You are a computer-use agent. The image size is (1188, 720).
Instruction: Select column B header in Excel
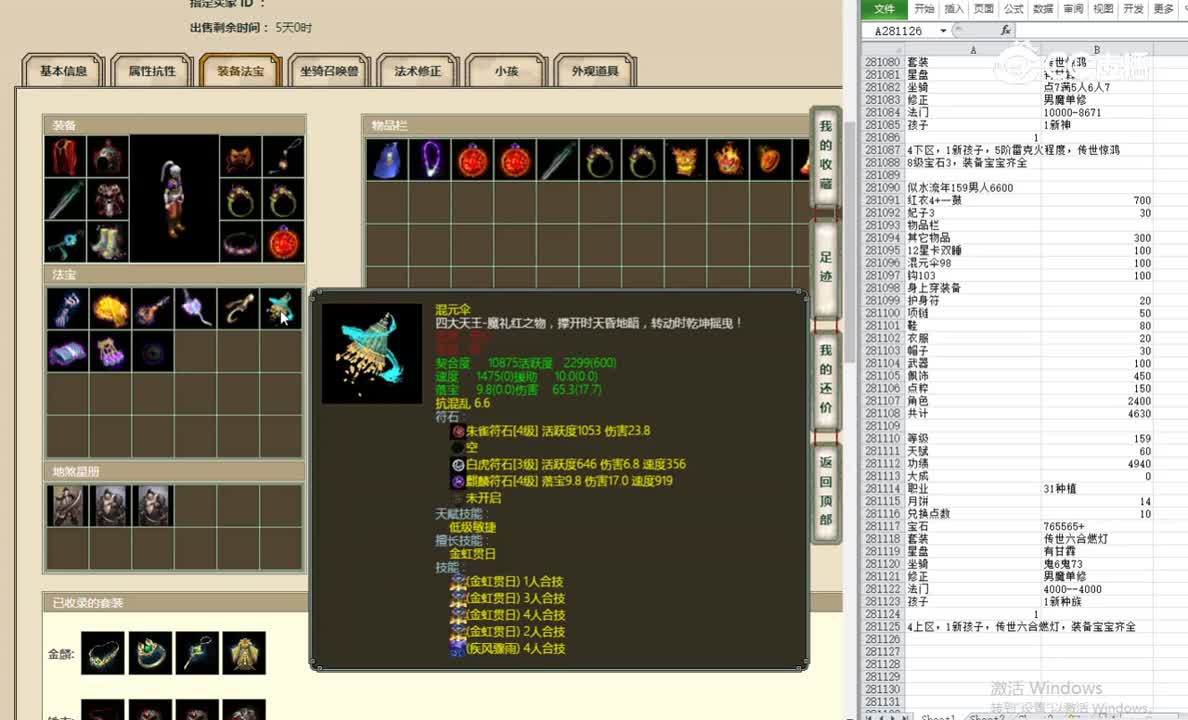pos(1097,50)
